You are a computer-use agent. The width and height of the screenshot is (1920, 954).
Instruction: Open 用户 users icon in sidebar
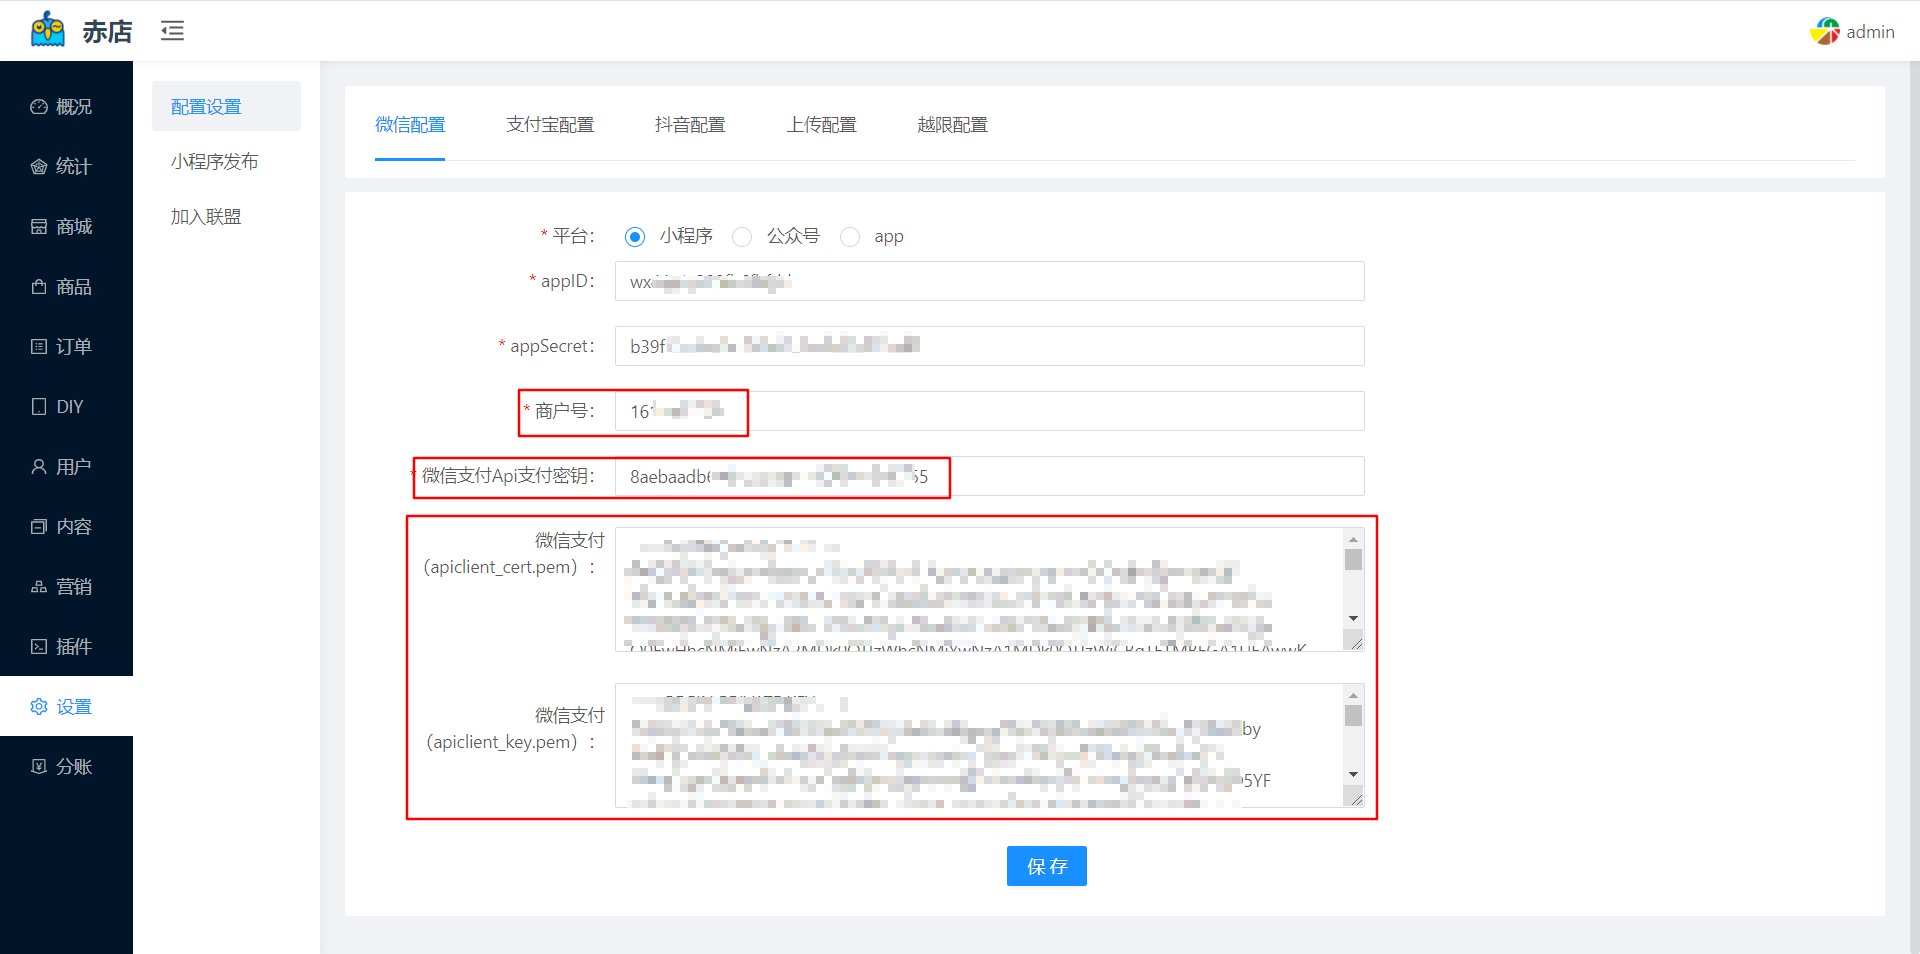pyautogui.click(x=39, y=467)
